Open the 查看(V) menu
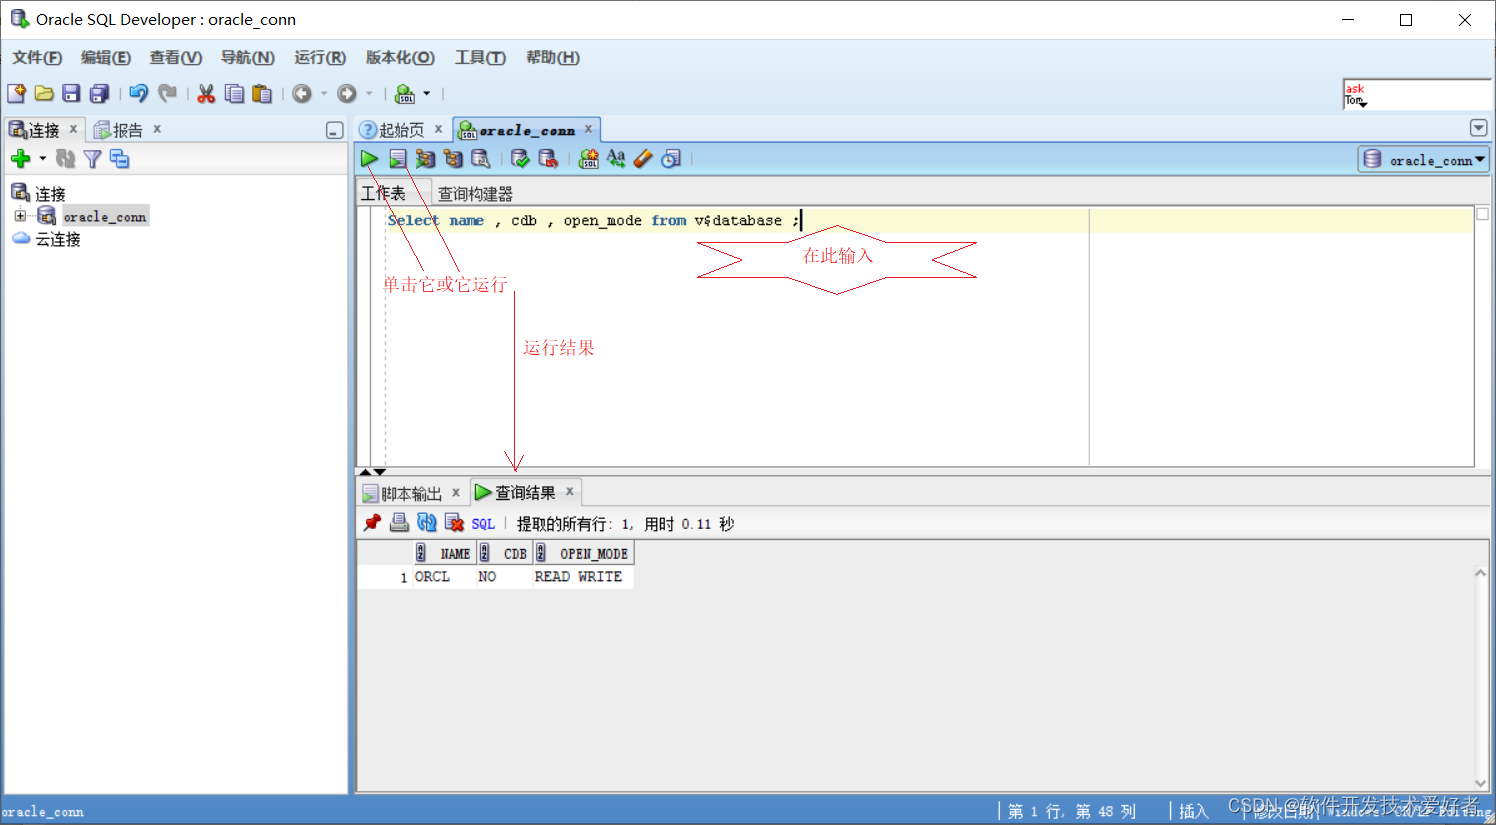 point(175,58)
